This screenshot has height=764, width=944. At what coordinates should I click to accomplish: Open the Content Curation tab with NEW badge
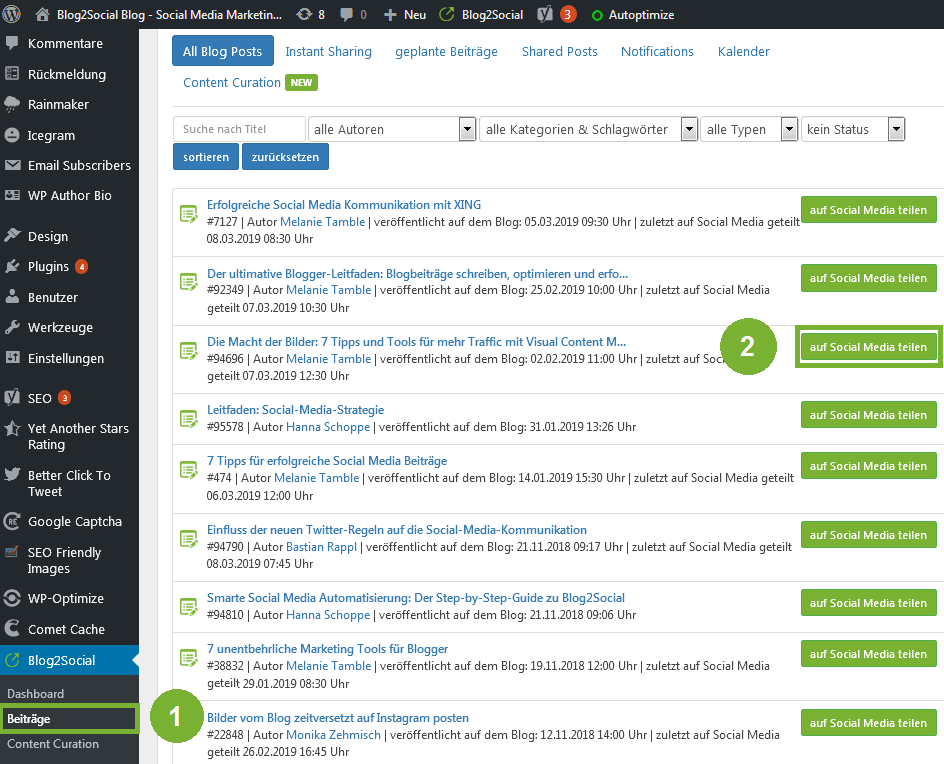pos(250,82)
